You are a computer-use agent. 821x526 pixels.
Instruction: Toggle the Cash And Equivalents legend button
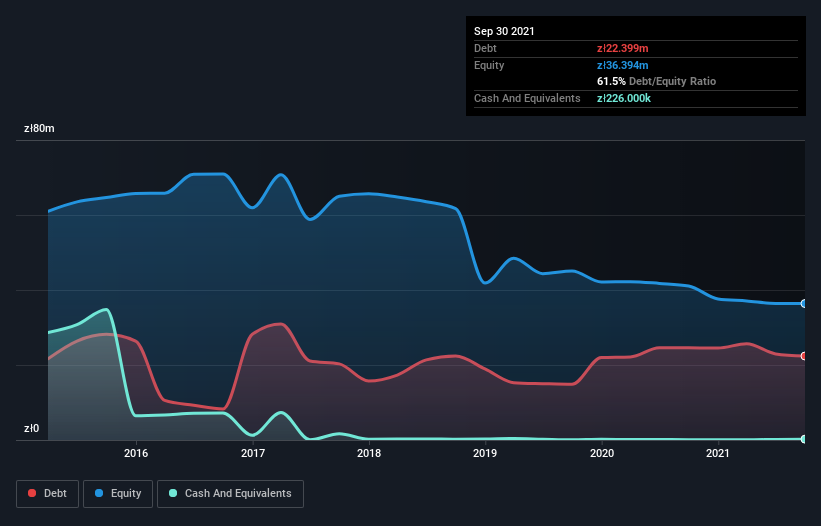coord(230,494)
